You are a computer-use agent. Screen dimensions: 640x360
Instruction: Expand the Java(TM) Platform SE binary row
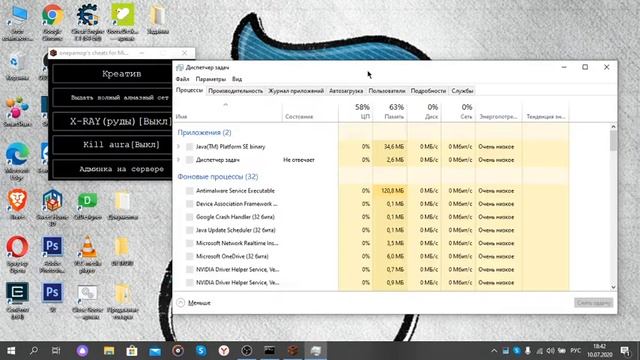(178, 147)
